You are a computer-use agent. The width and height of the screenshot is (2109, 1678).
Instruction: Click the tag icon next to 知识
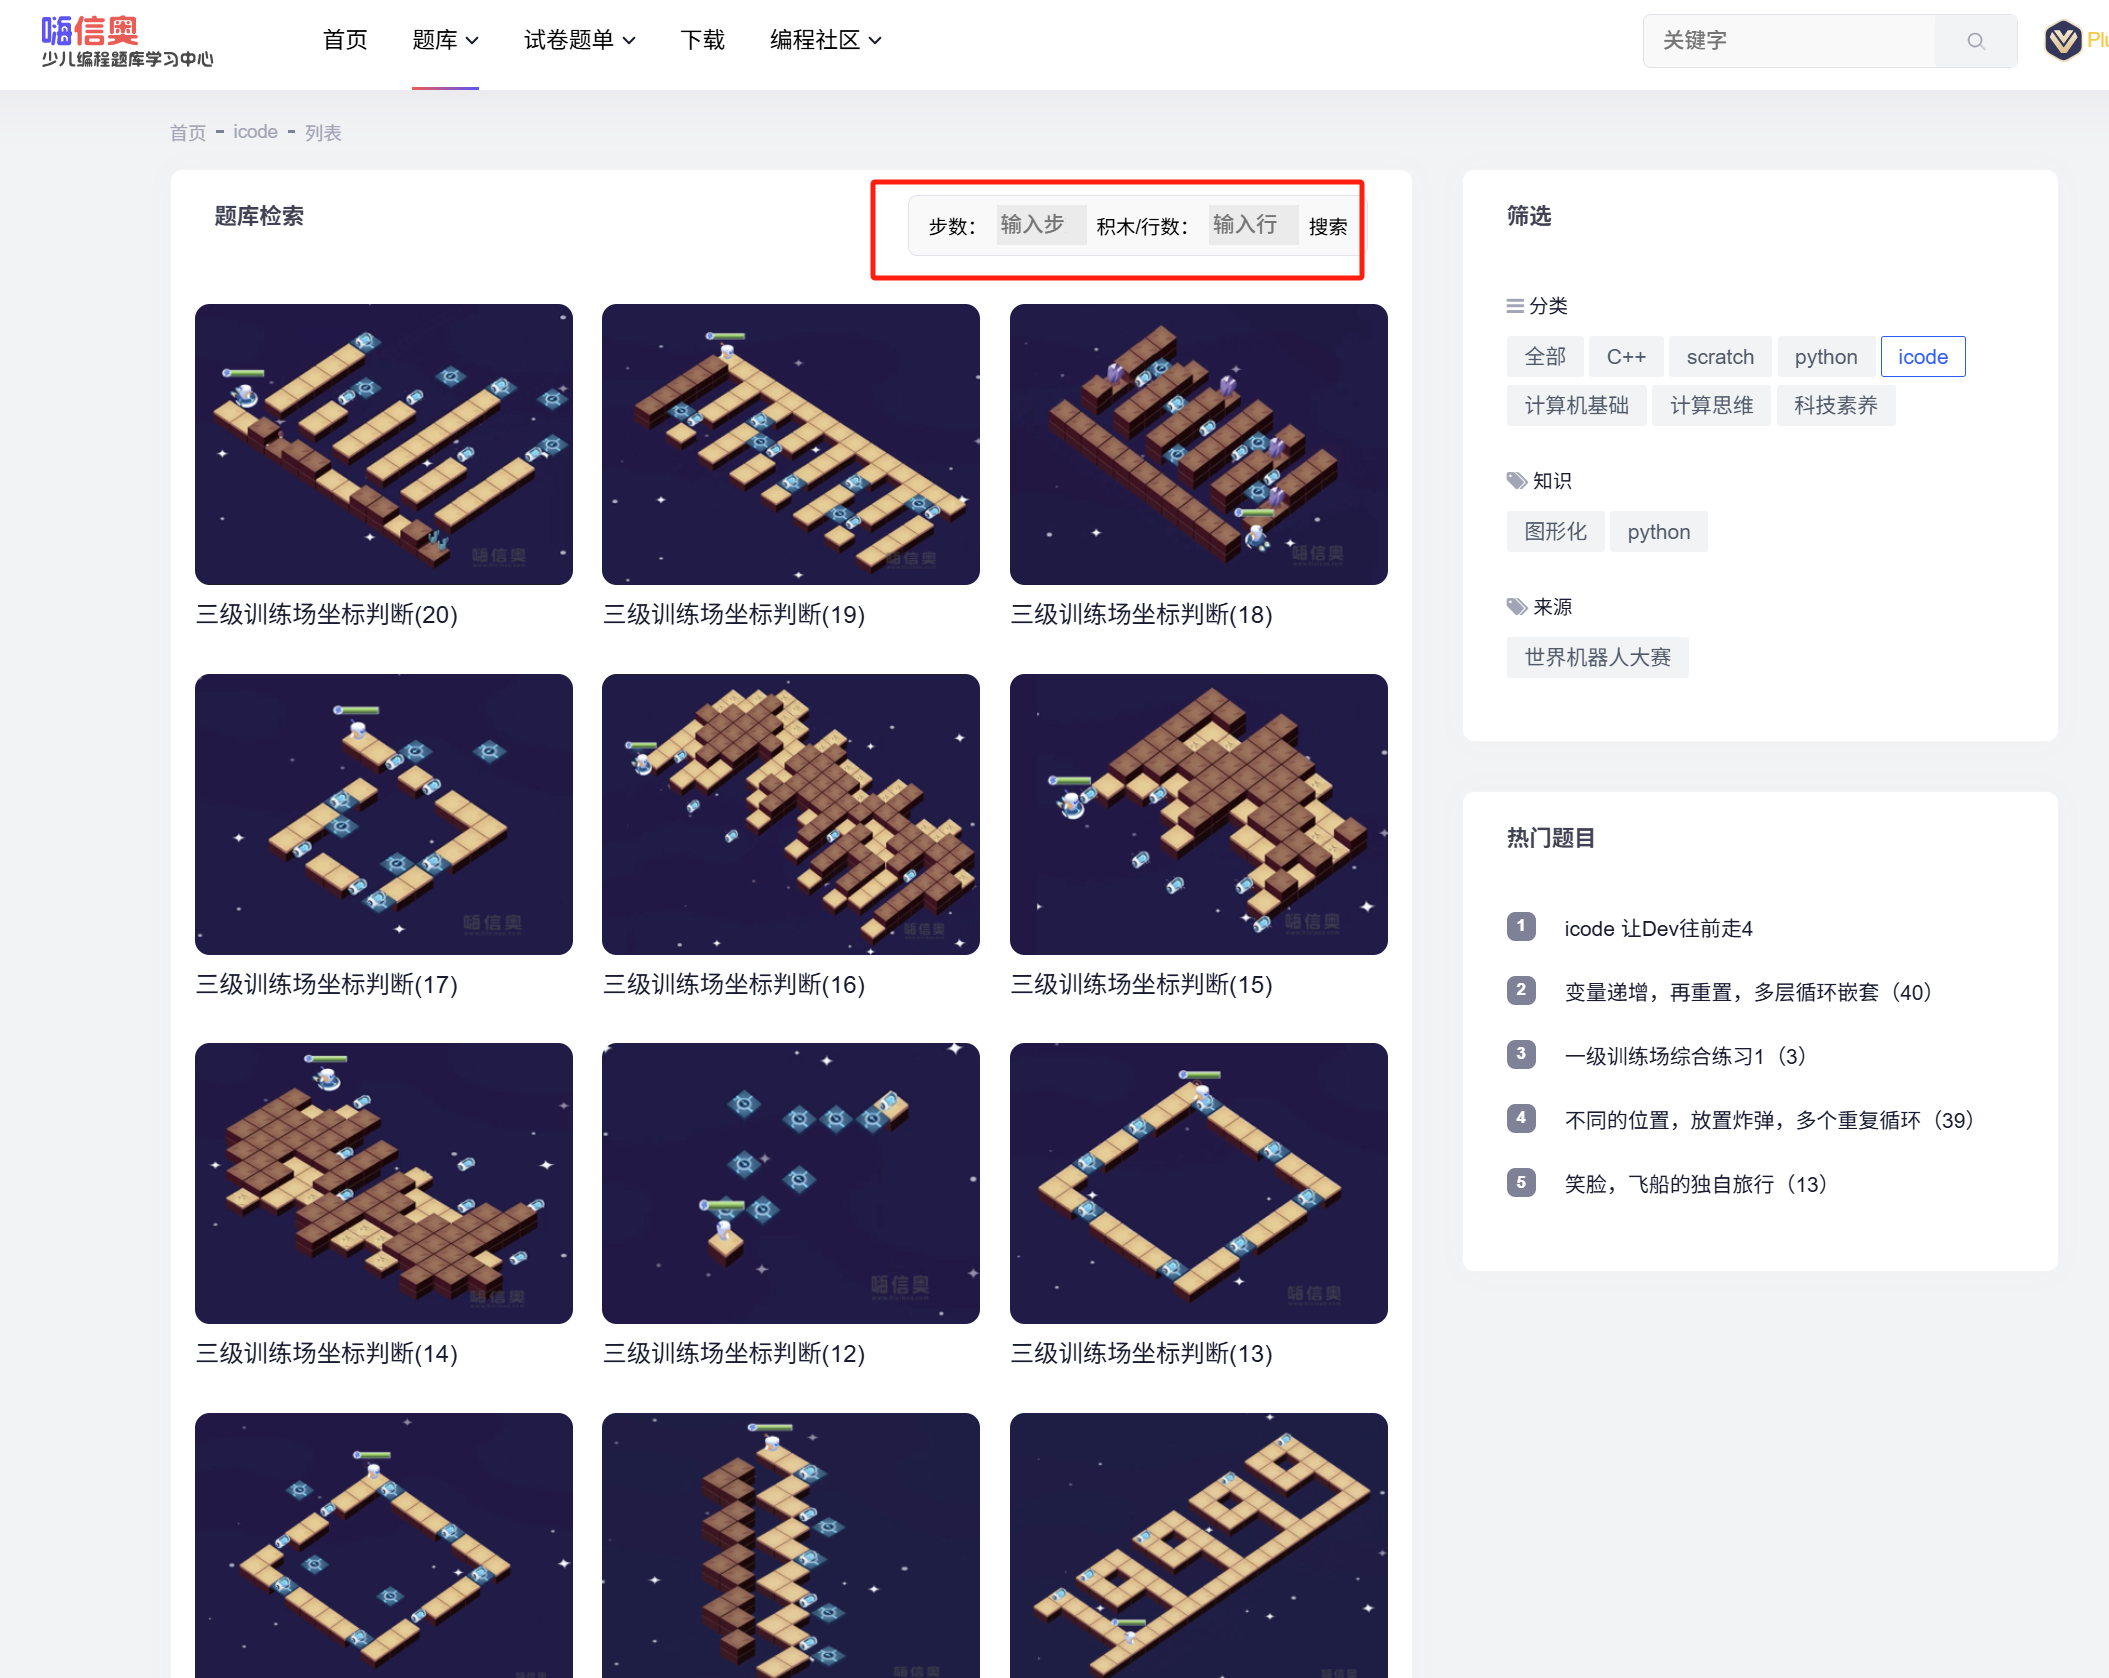pos(1516,481)
